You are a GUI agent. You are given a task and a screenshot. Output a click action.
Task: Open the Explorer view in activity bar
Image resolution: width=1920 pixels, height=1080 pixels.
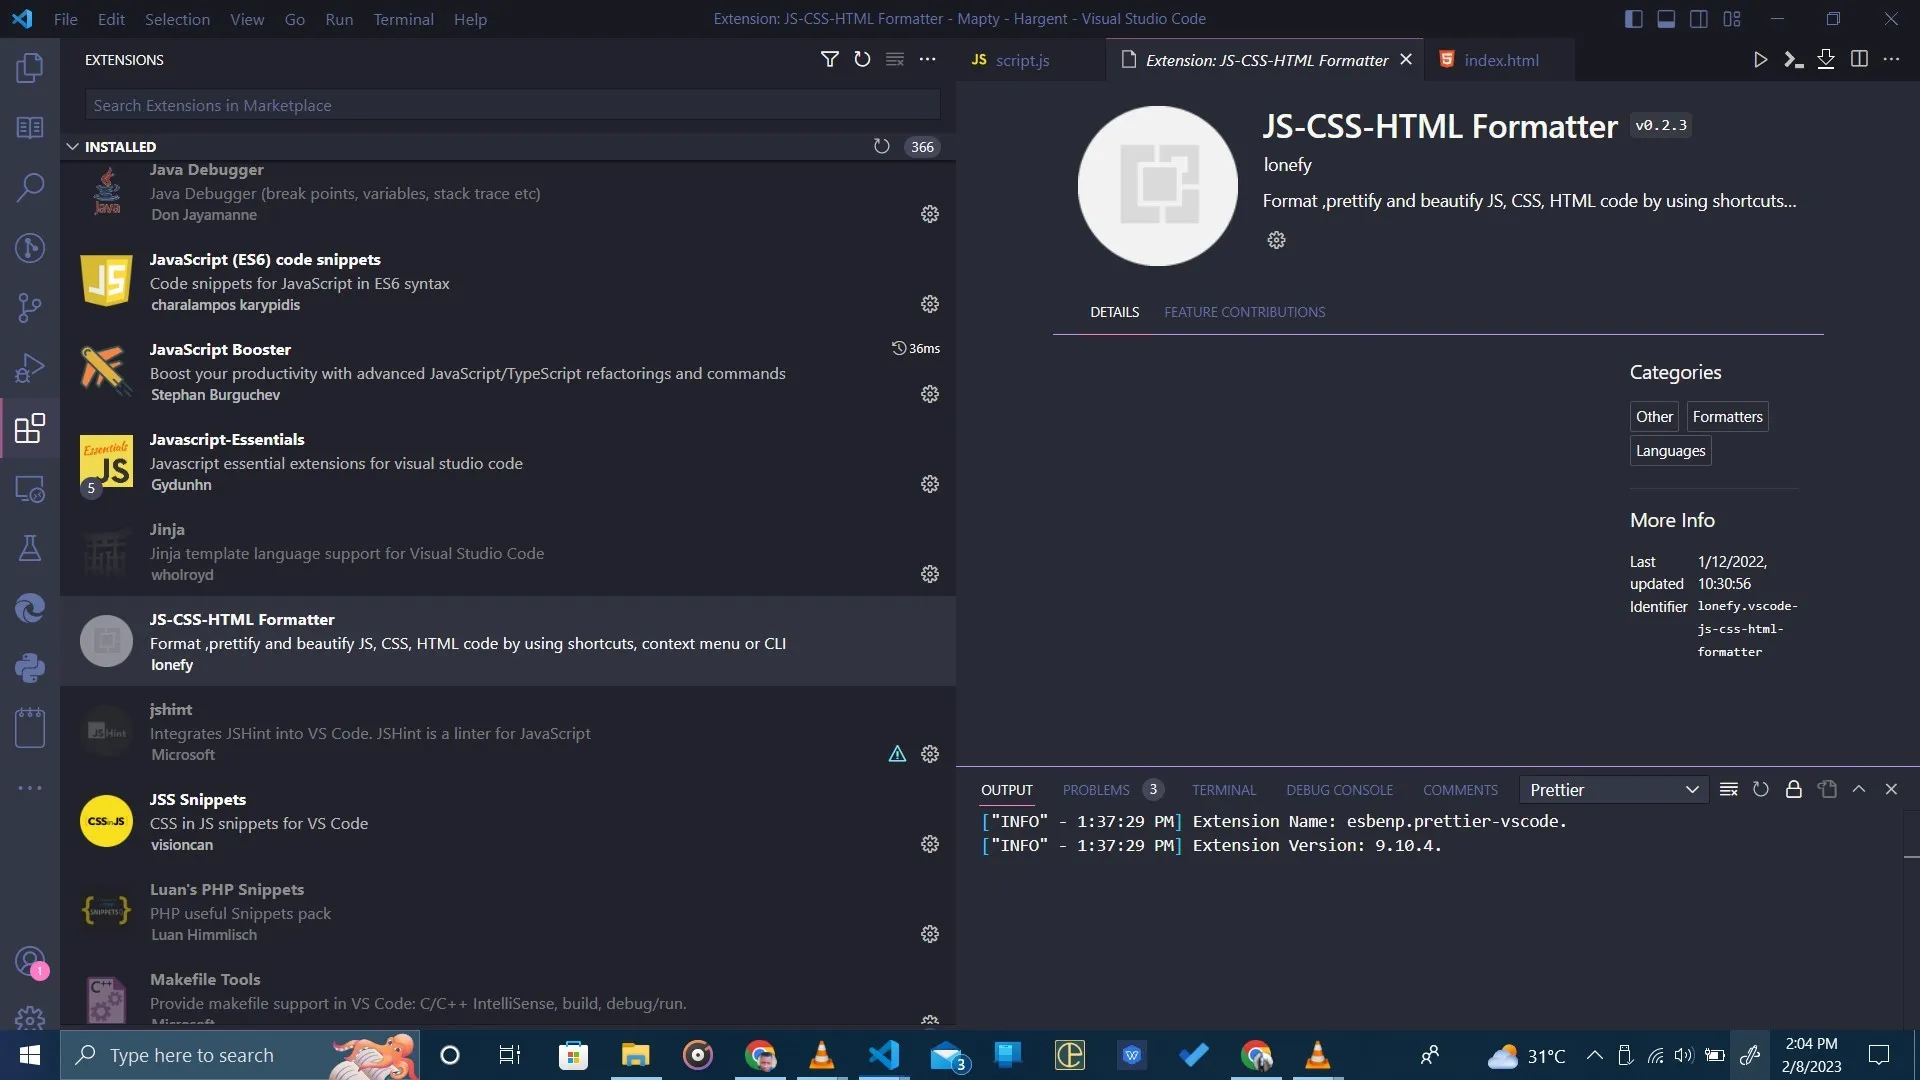(30, 68)
